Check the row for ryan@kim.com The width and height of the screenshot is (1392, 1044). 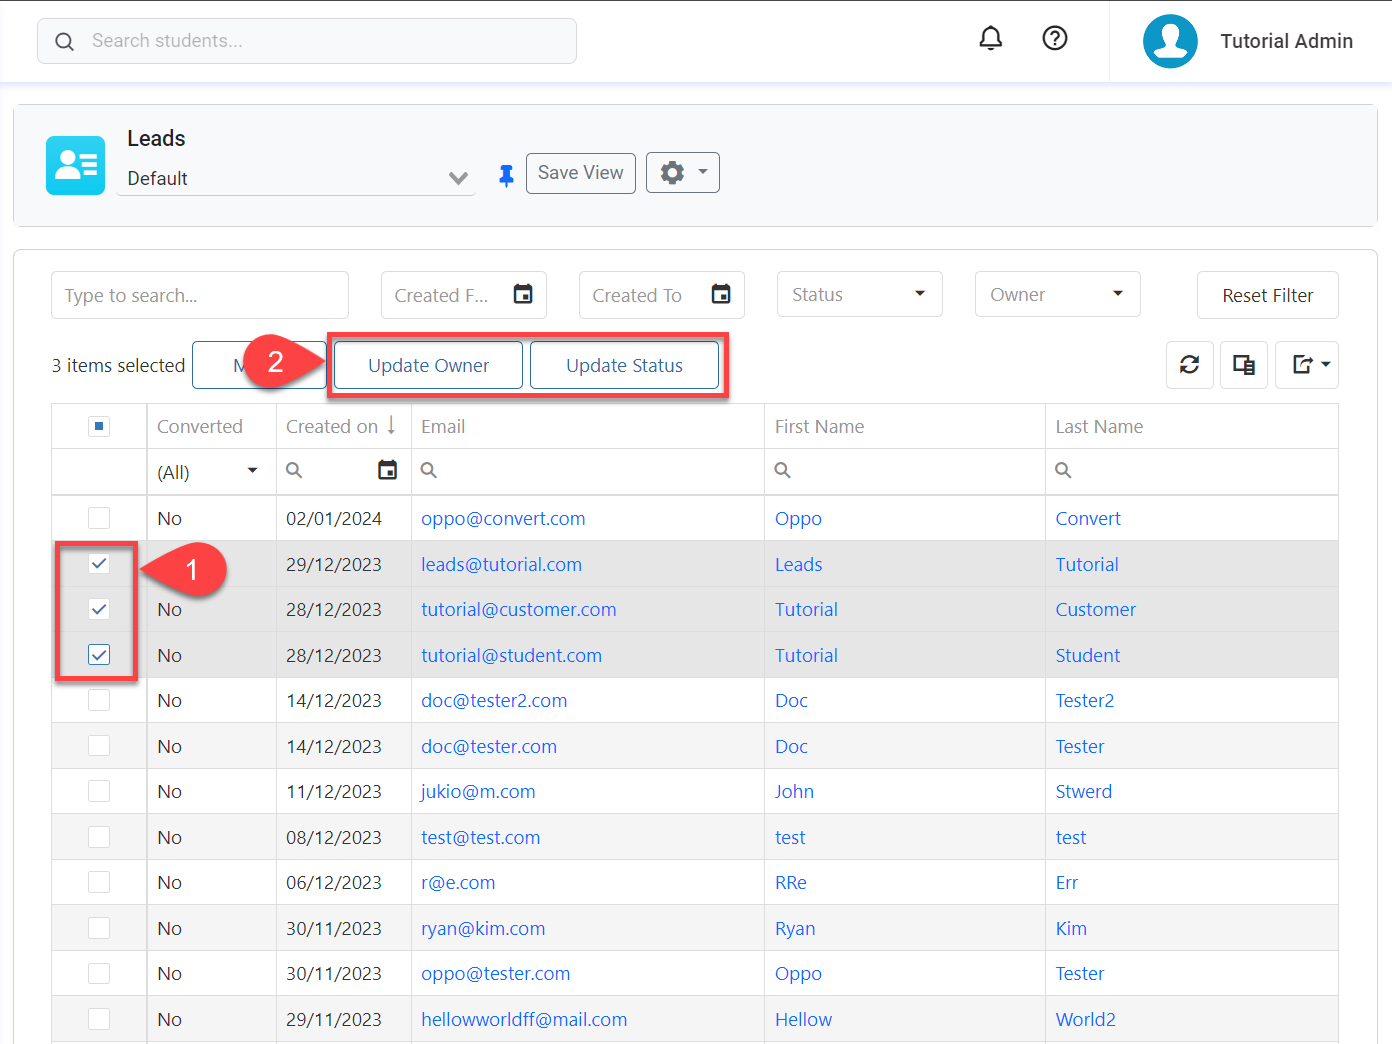pos(99,928)
